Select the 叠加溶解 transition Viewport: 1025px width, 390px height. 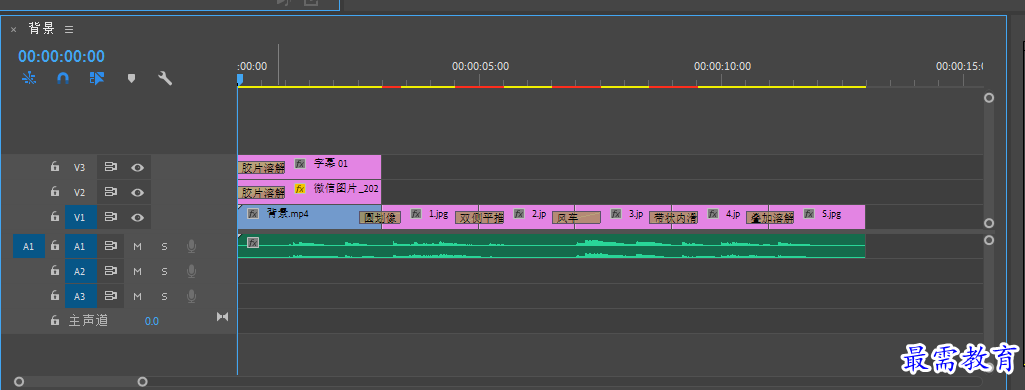pos(770,218)
